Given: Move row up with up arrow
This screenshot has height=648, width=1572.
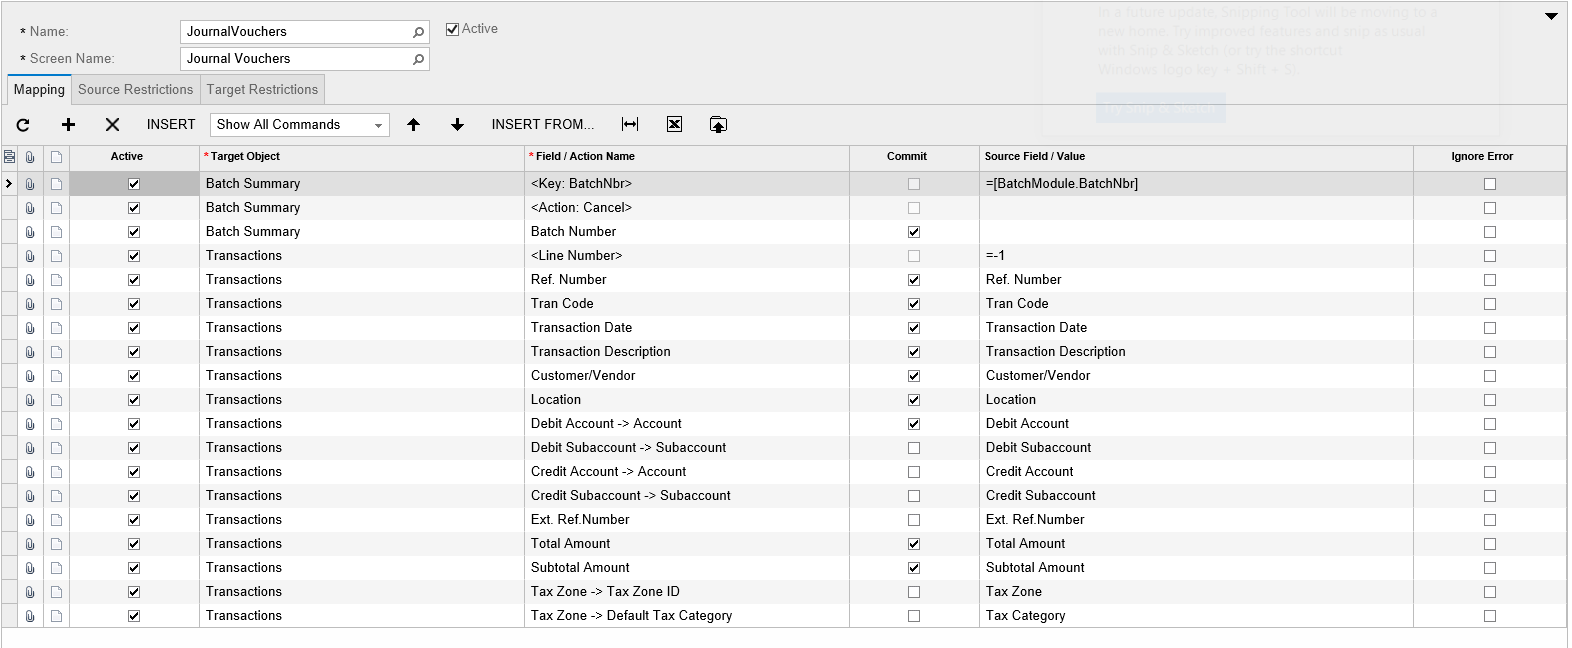Looking at the screenshot, I should point(413,125).
